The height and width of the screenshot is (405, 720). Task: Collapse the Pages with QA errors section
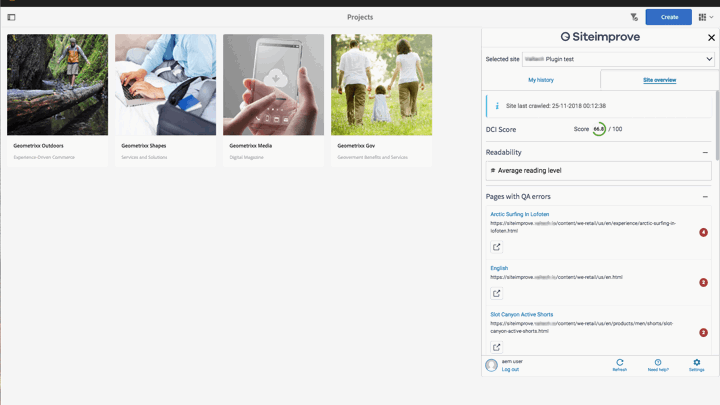click(x=705, y=197)
